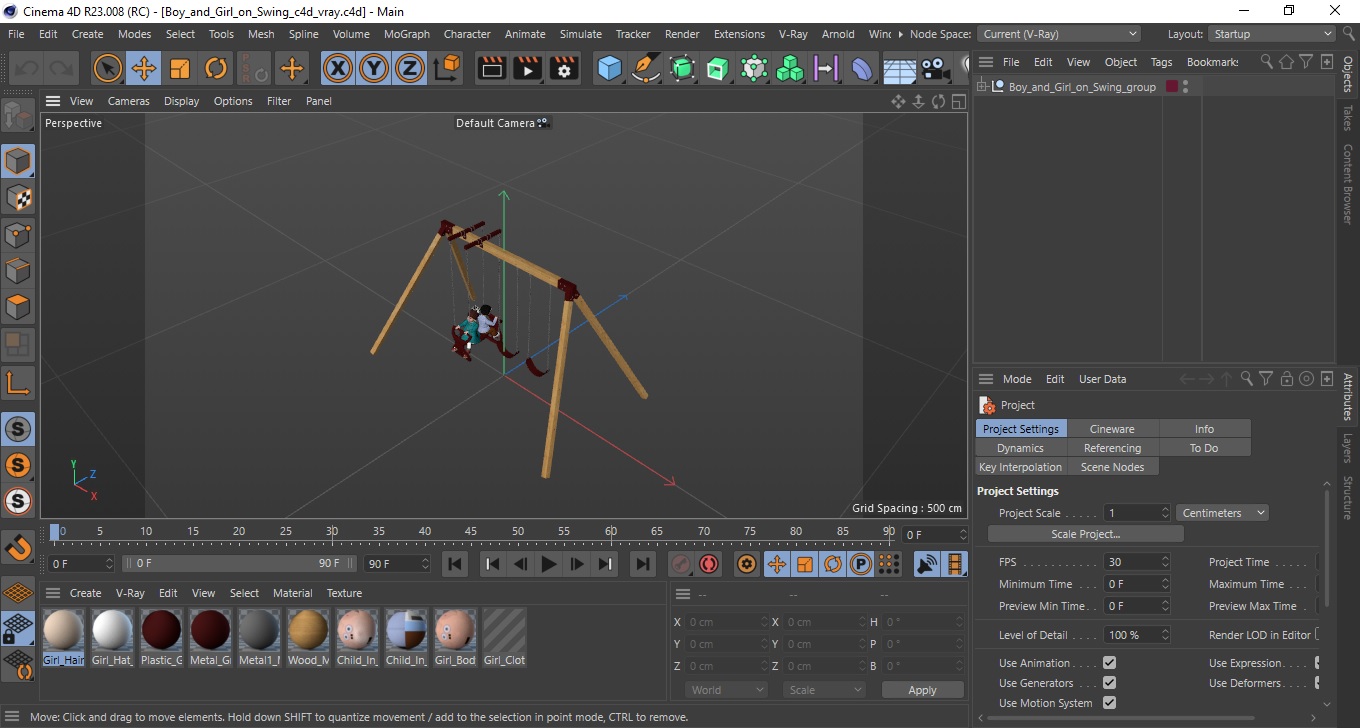Select the Live Selection tool
The height and width of the screenshot is (728, 1360).
(107, 68)
